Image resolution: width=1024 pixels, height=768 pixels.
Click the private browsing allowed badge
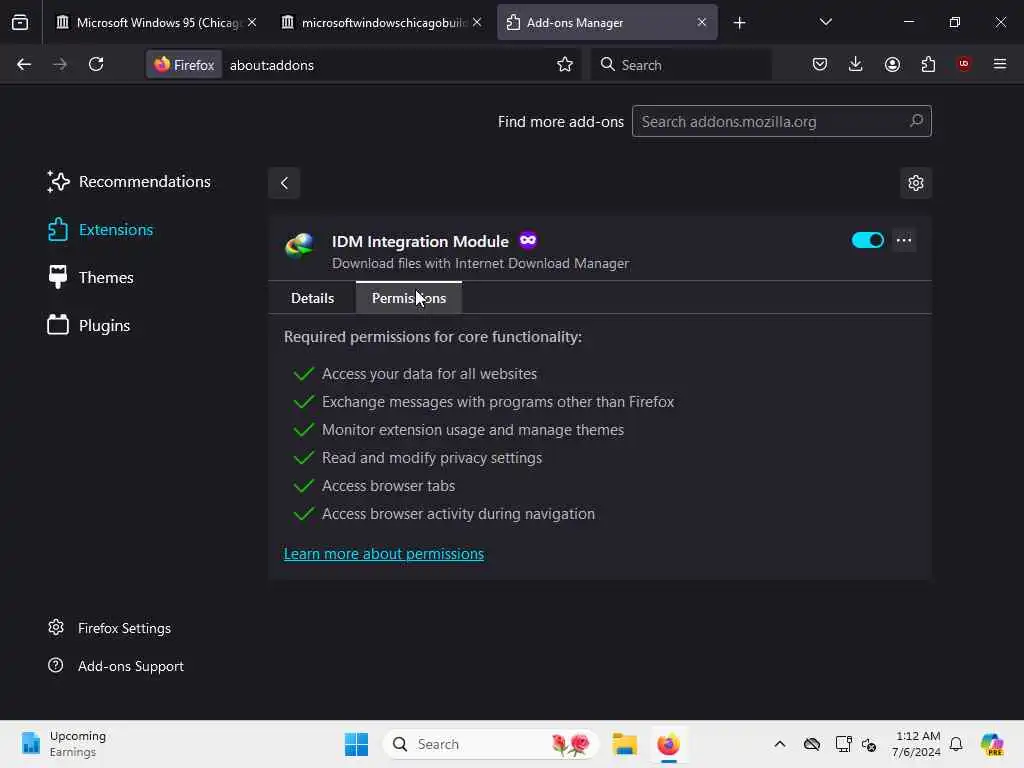tap(528, 240)
